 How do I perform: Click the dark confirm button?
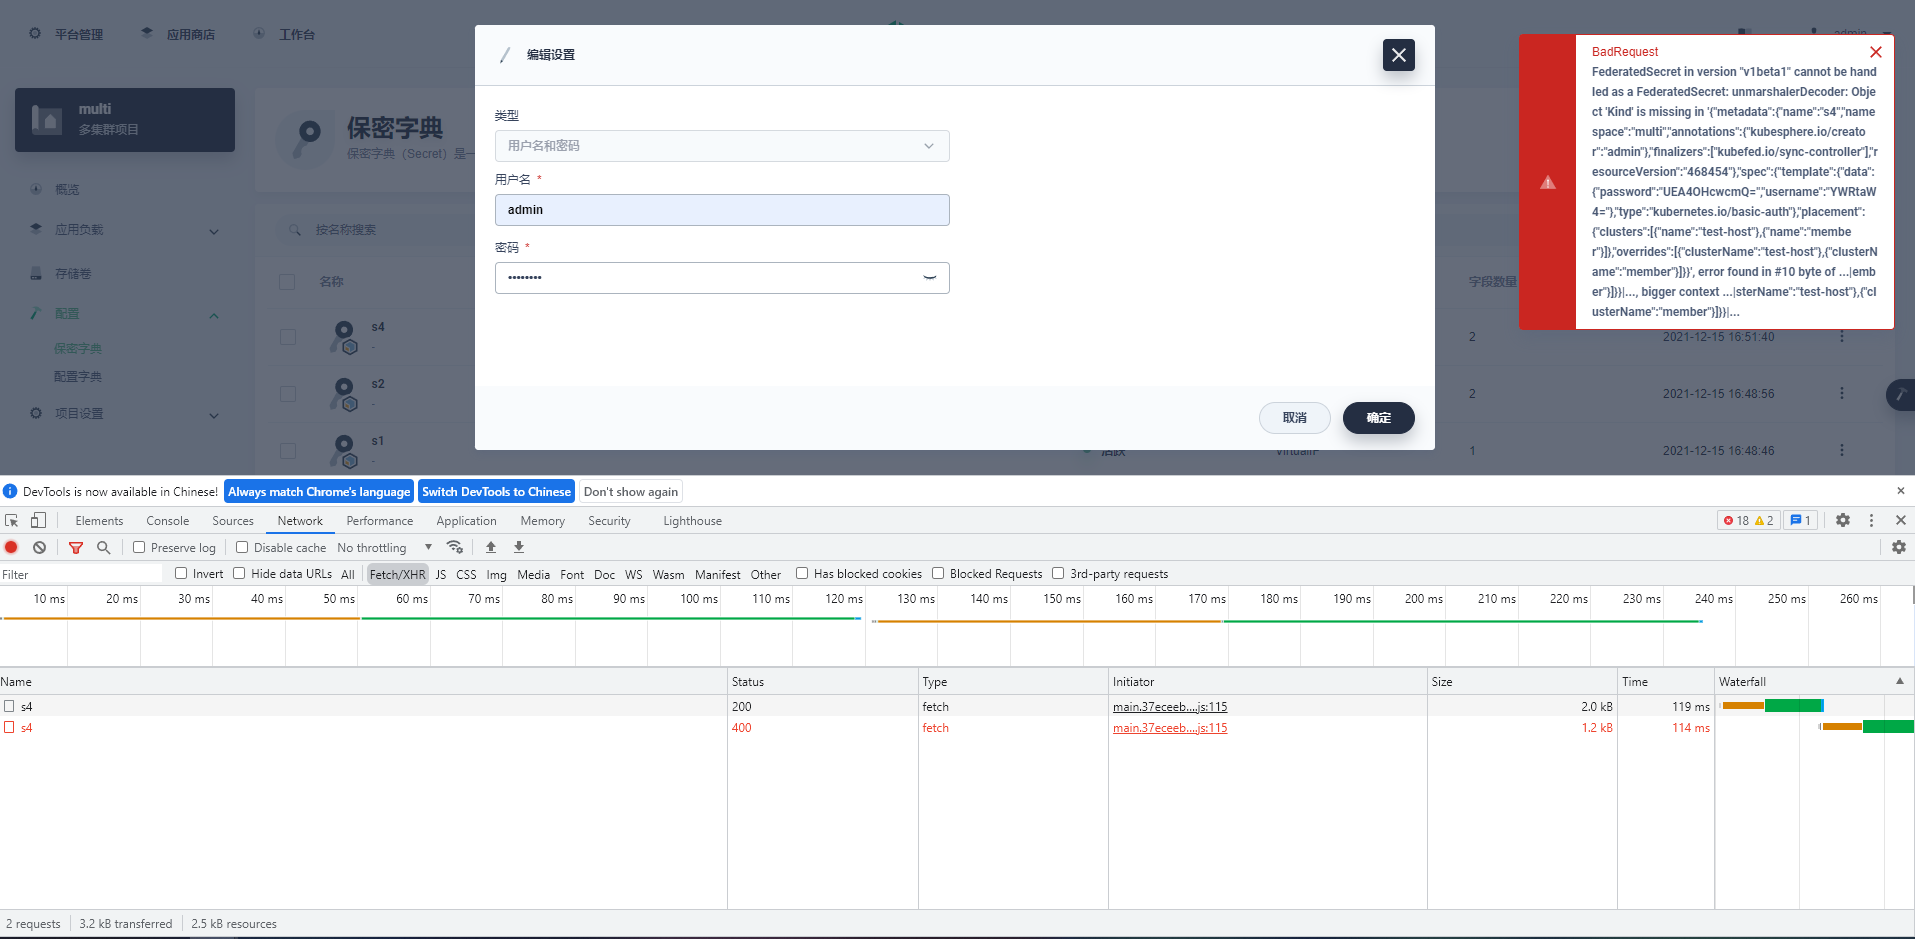point(1378,418)
